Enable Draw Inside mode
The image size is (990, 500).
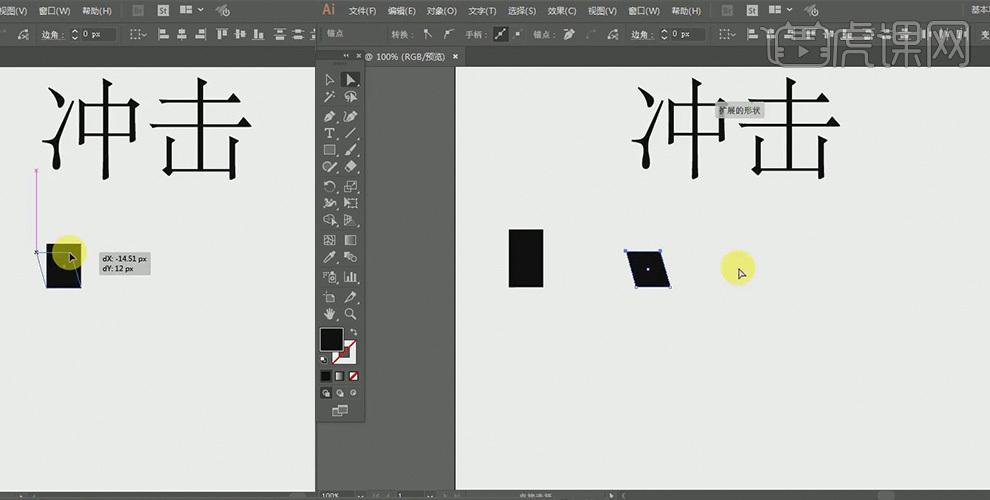point(353,393)
